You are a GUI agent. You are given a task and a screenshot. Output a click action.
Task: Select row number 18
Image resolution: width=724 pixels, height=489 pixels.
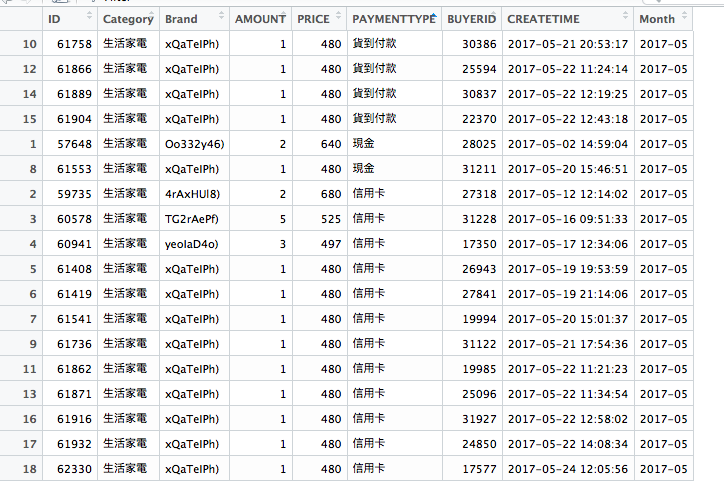[30, 469]
